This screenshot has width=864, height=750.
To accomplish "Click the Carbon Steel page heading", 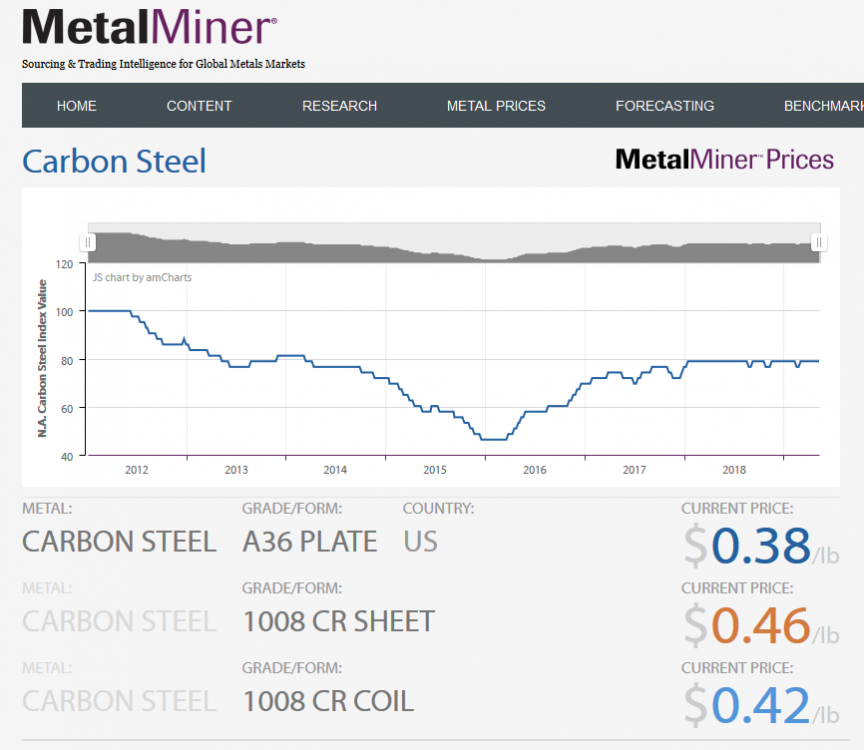I will tap(114, 161).
